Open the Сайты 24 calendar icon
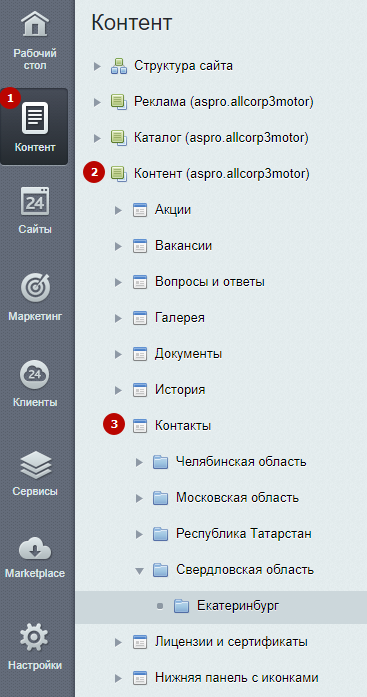 (35, 201)
